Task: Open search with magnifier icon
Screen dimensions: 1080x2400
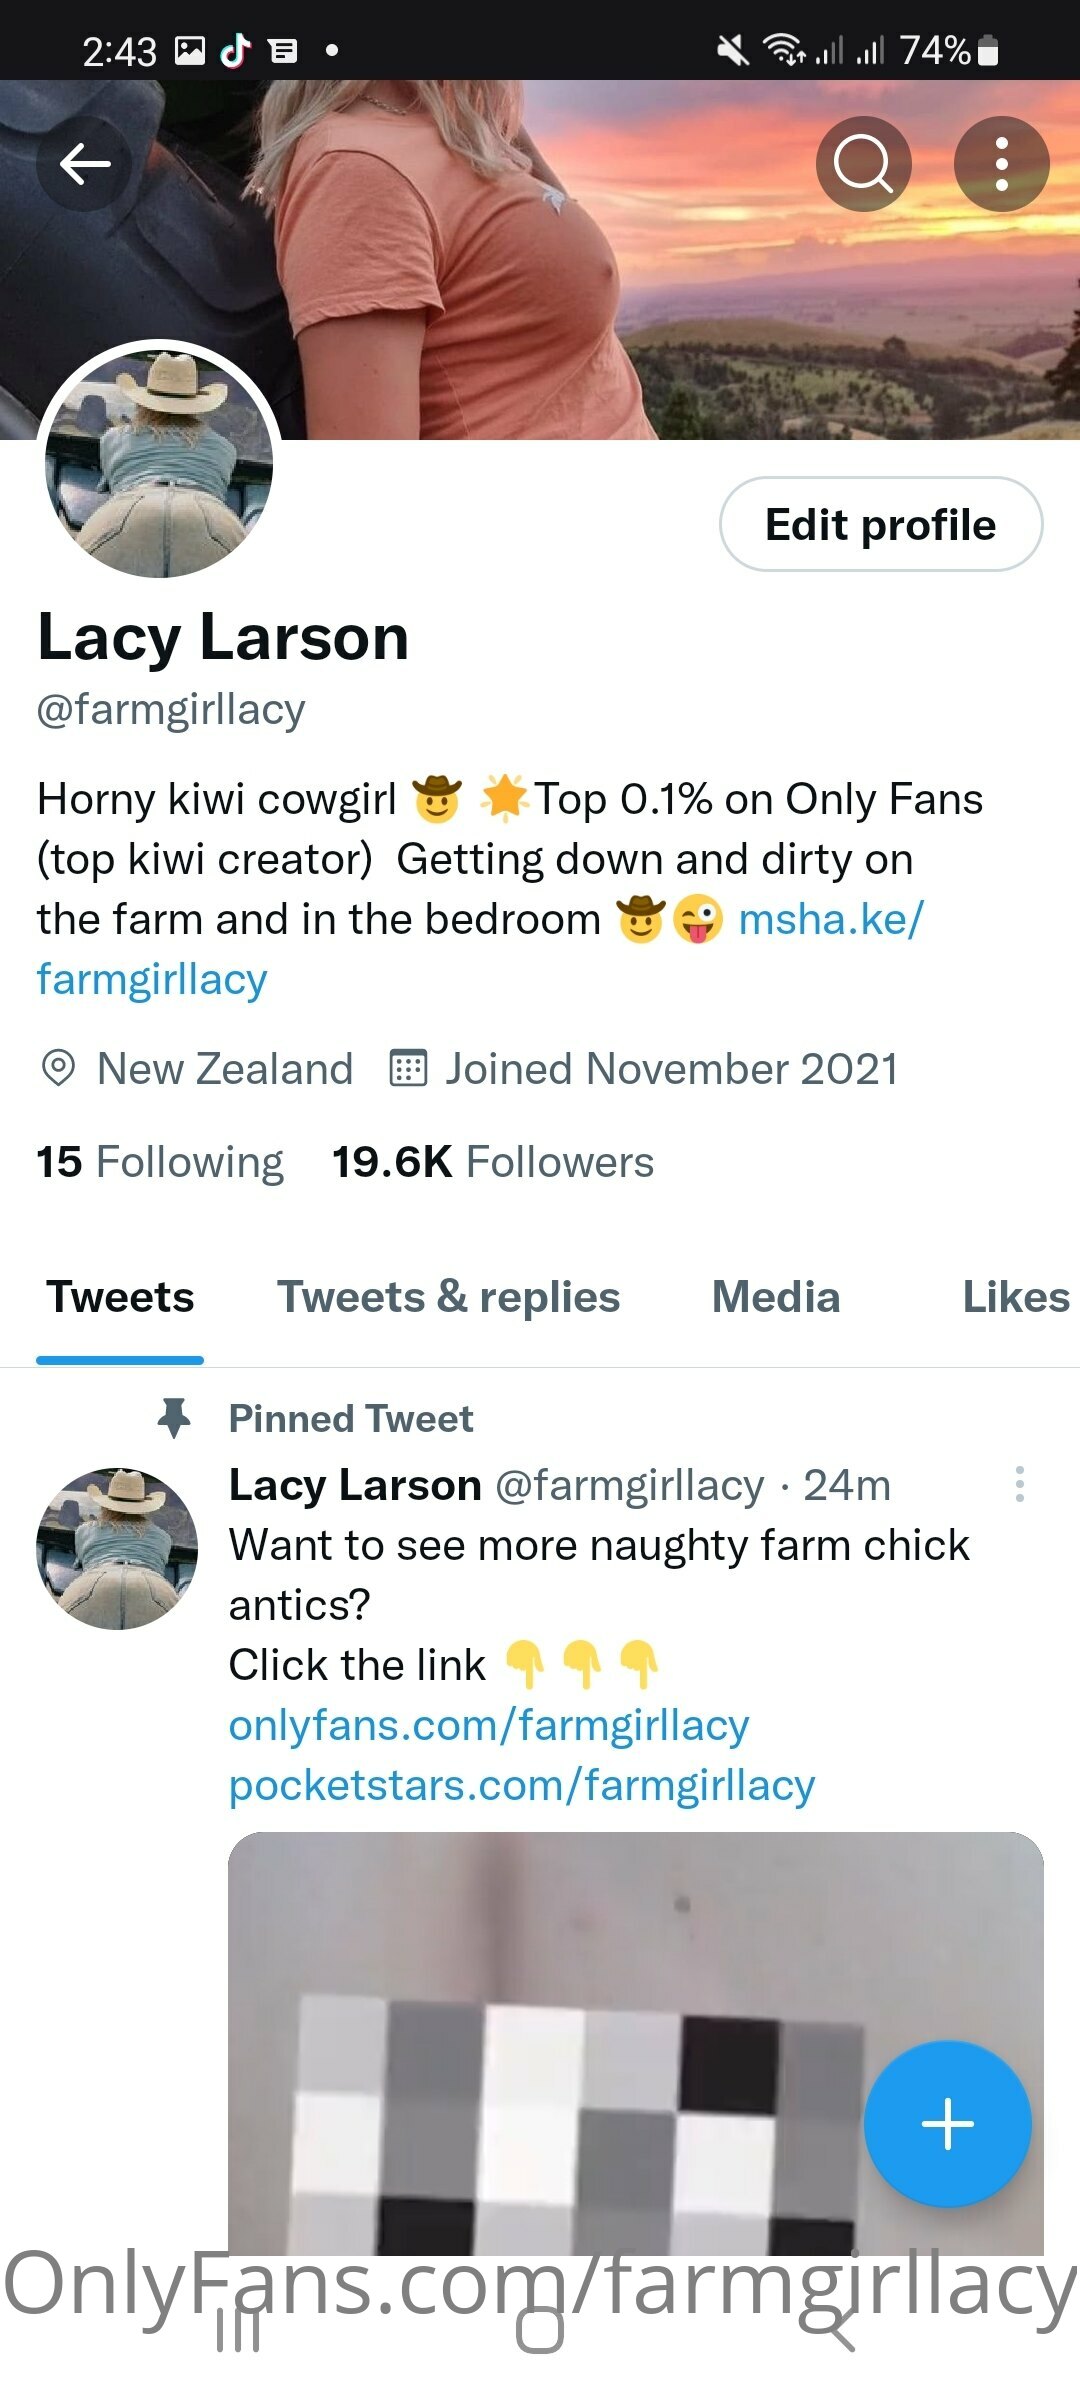Action: click(863, 164)
